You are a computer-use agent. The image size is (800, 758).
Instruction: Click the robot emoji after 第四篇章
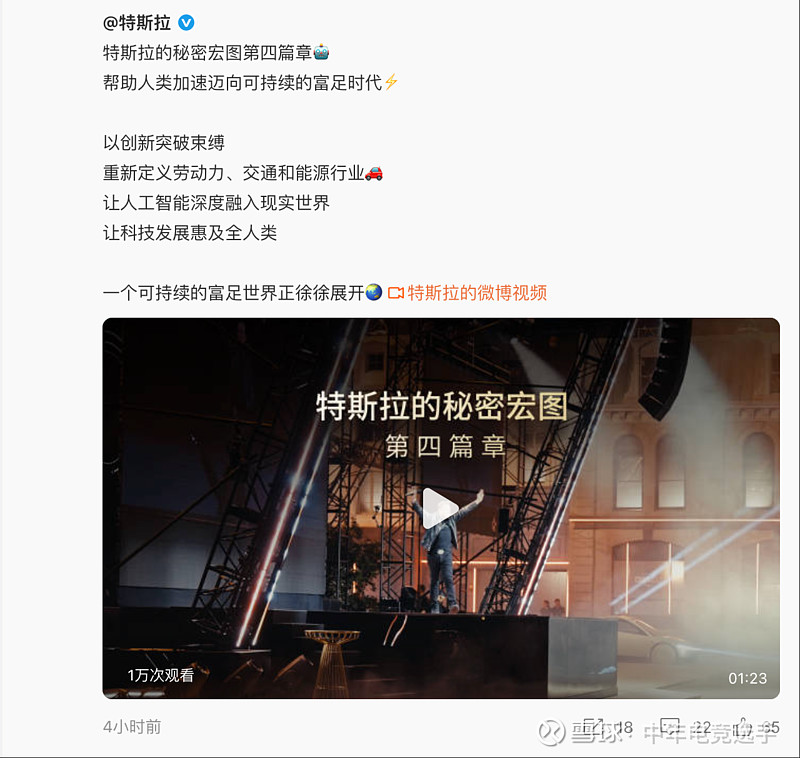321,52
